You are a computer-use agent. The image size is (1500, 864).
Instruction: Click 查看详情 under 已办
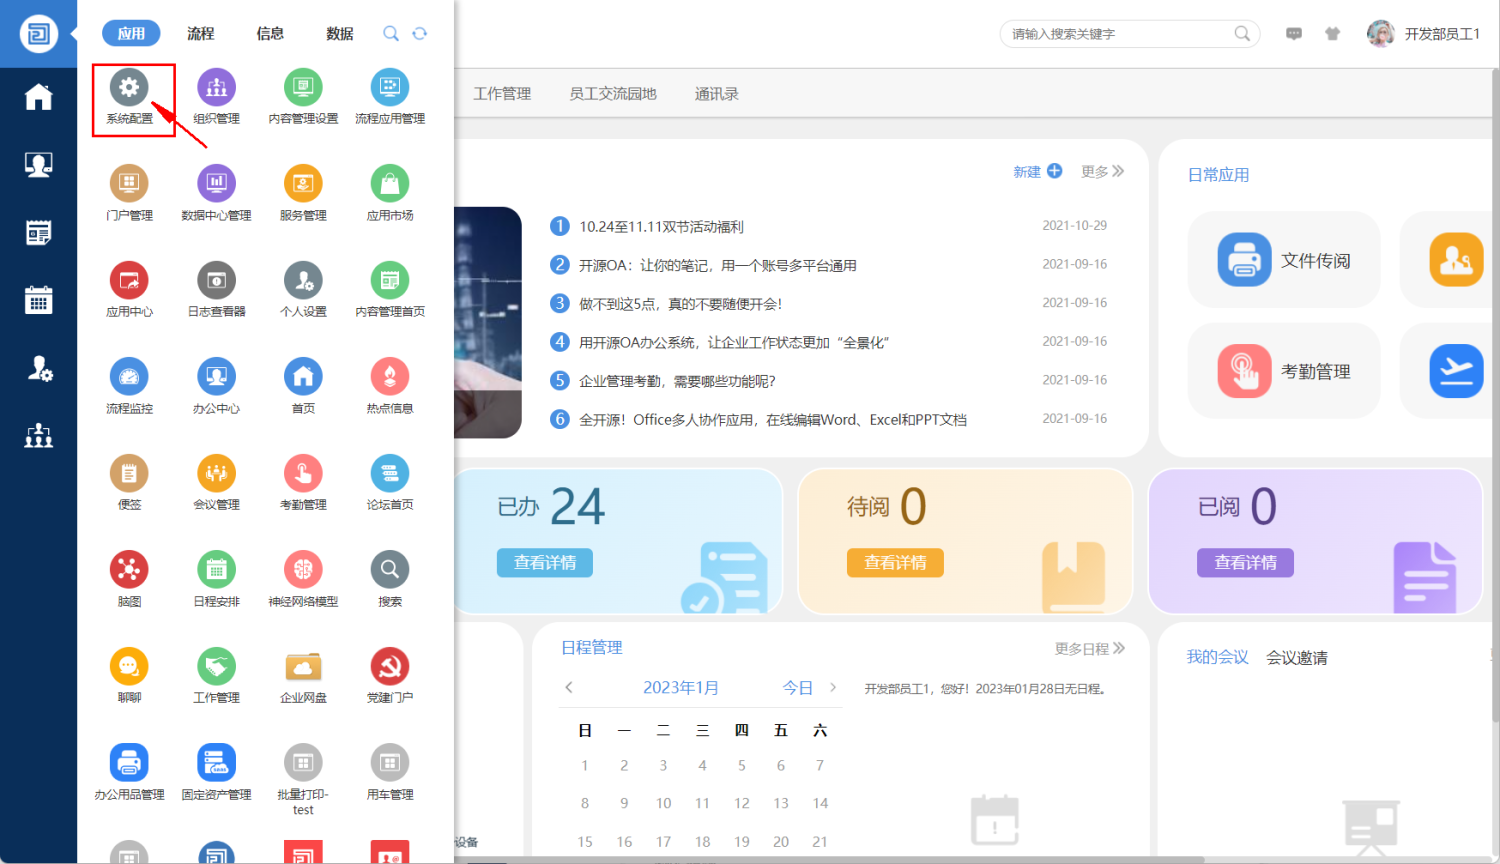coord(545,563)
